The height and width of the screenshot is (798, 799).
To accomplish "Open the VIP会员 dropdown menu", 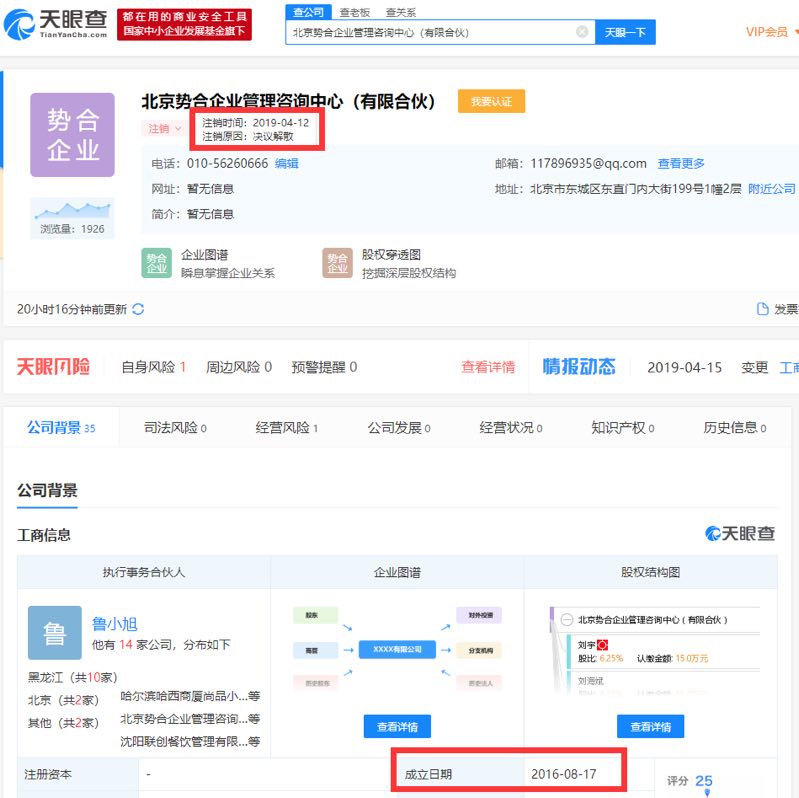I will (771, 32).
